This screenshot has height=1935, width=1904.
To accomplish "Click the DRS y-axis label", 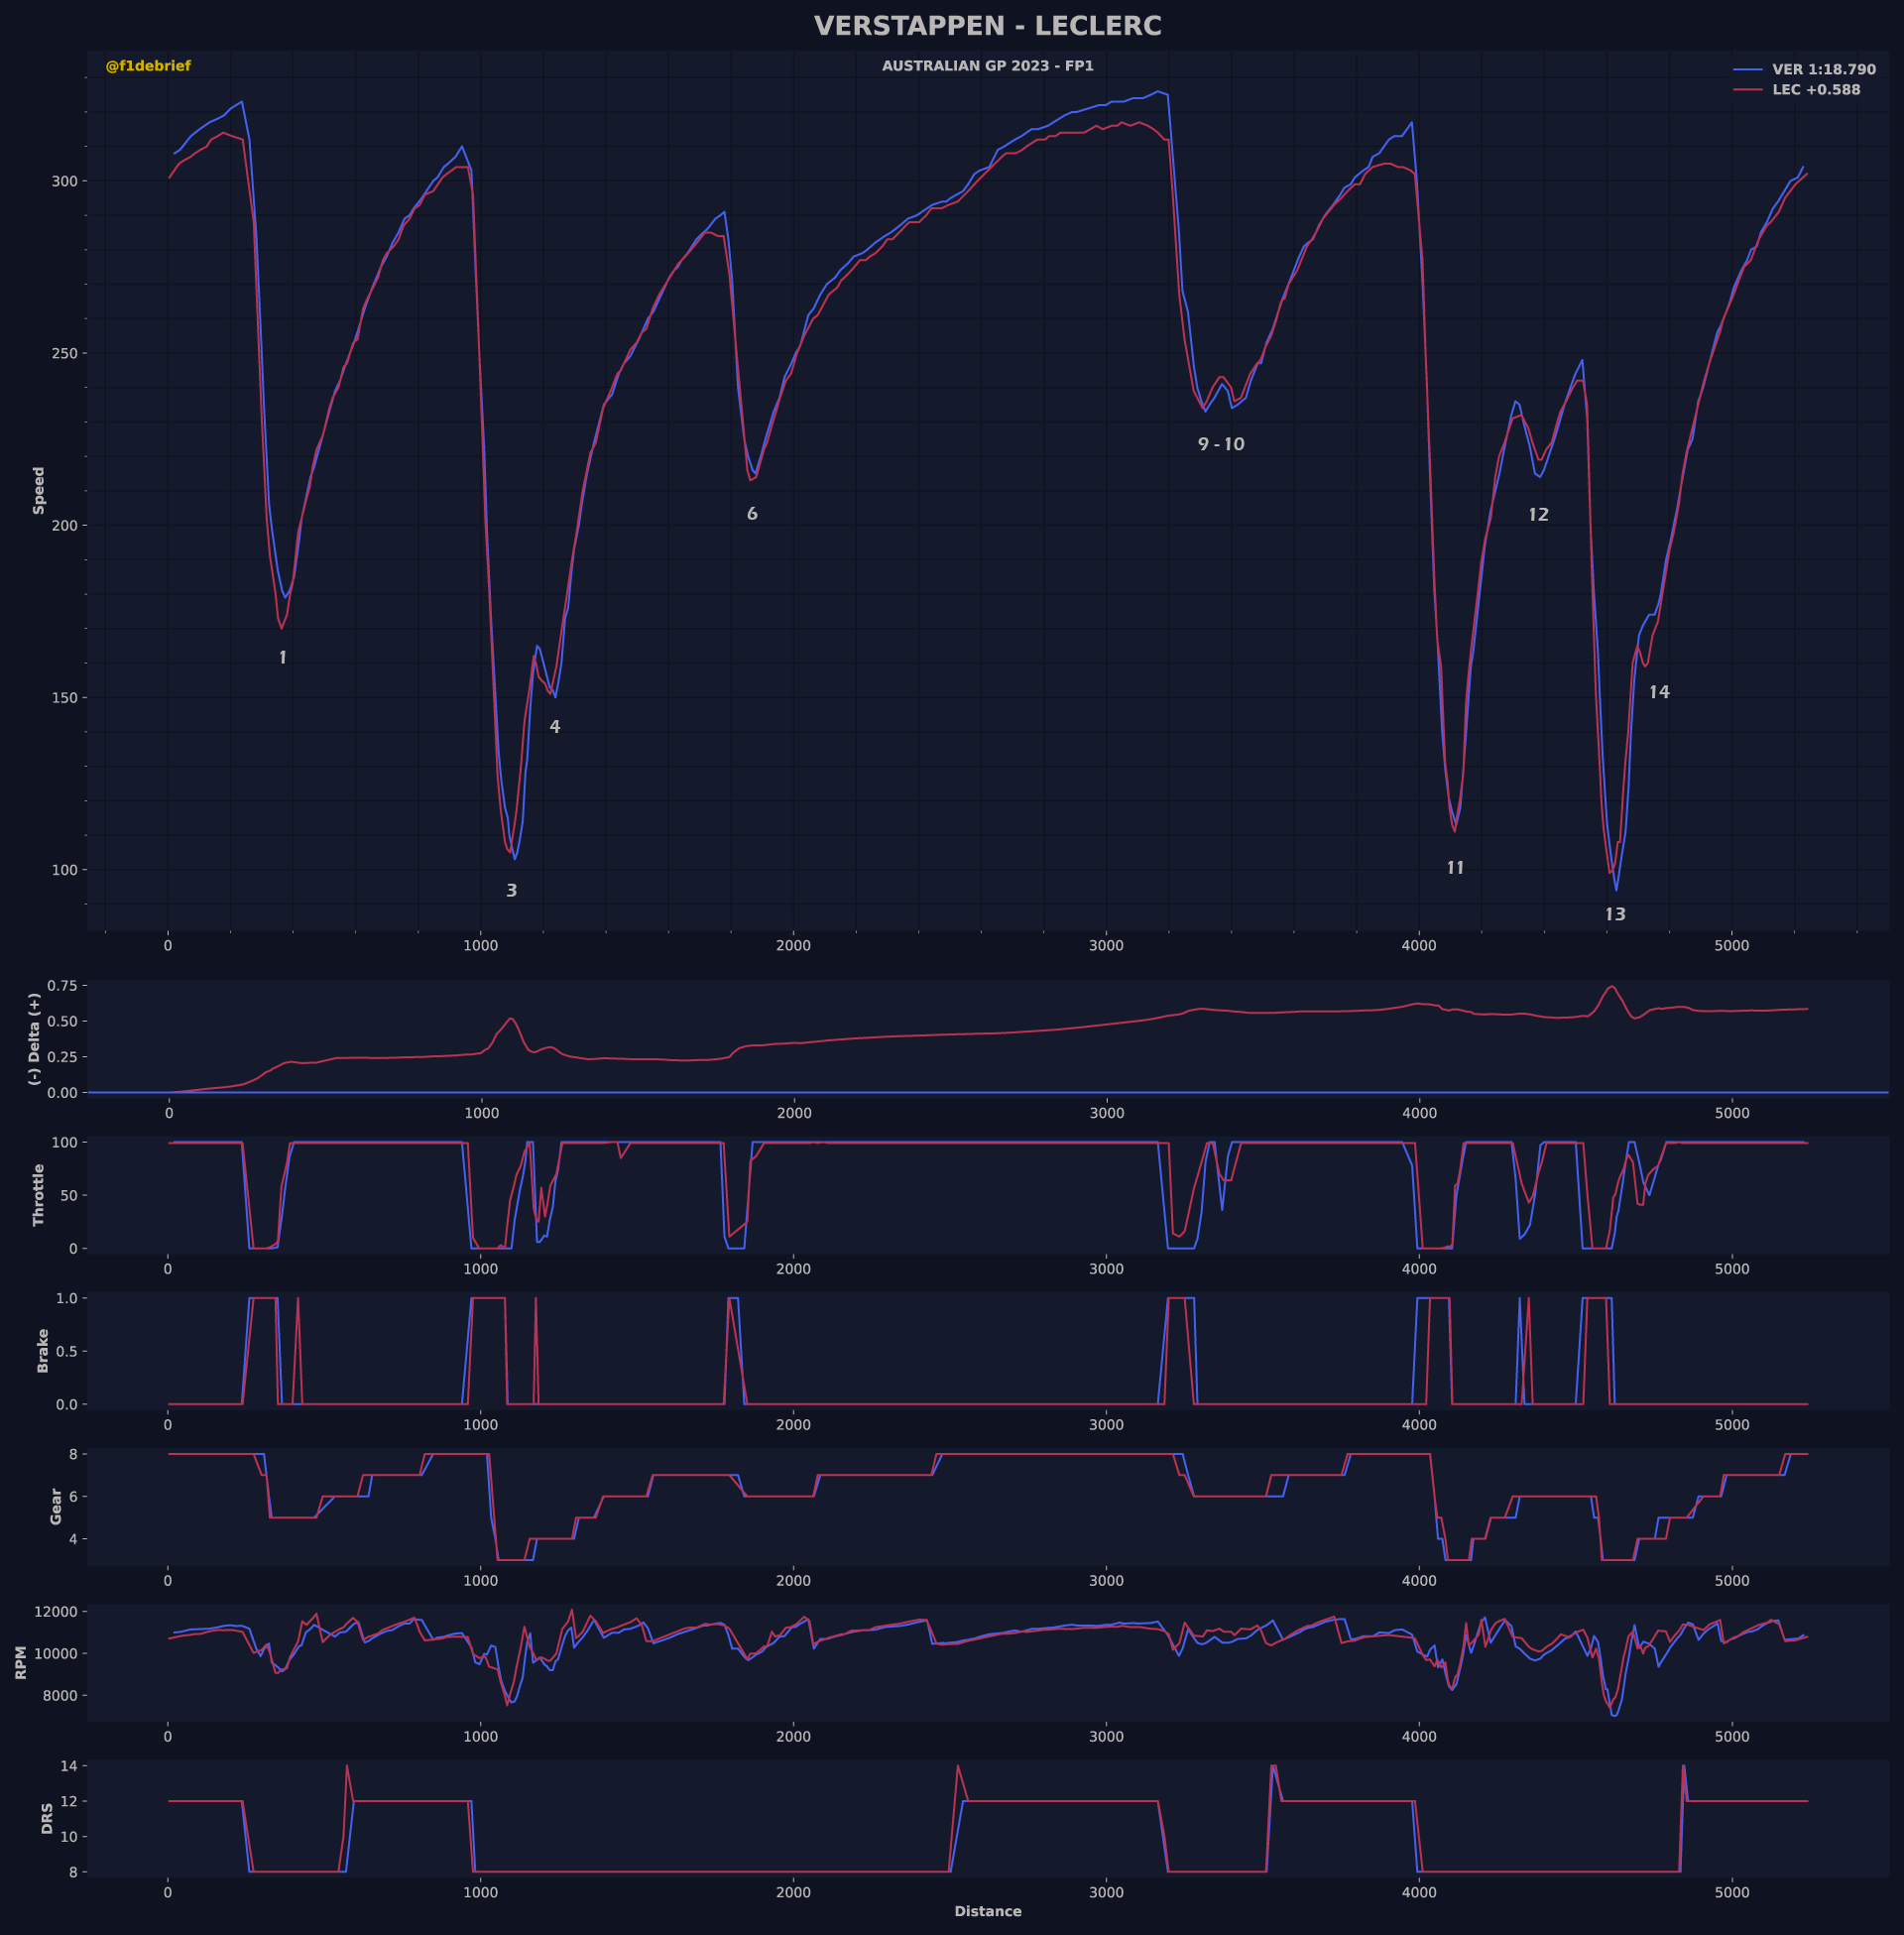I will (x=47, y=1818).
